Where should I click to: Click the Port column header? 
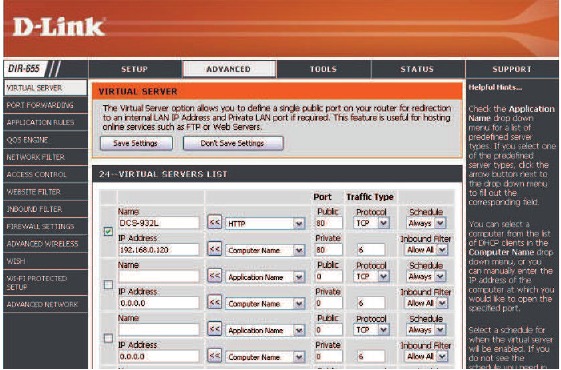pos(322,197)
